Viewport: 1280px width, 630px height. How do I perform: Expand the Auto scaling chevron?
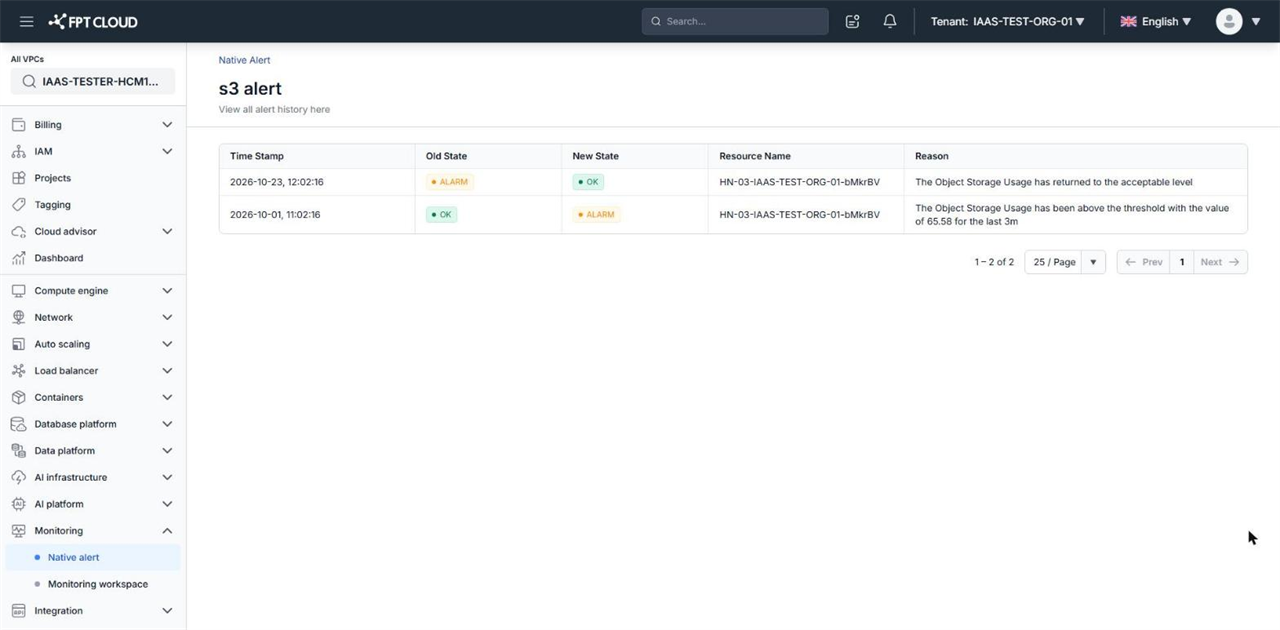click(x=167, y=344)
